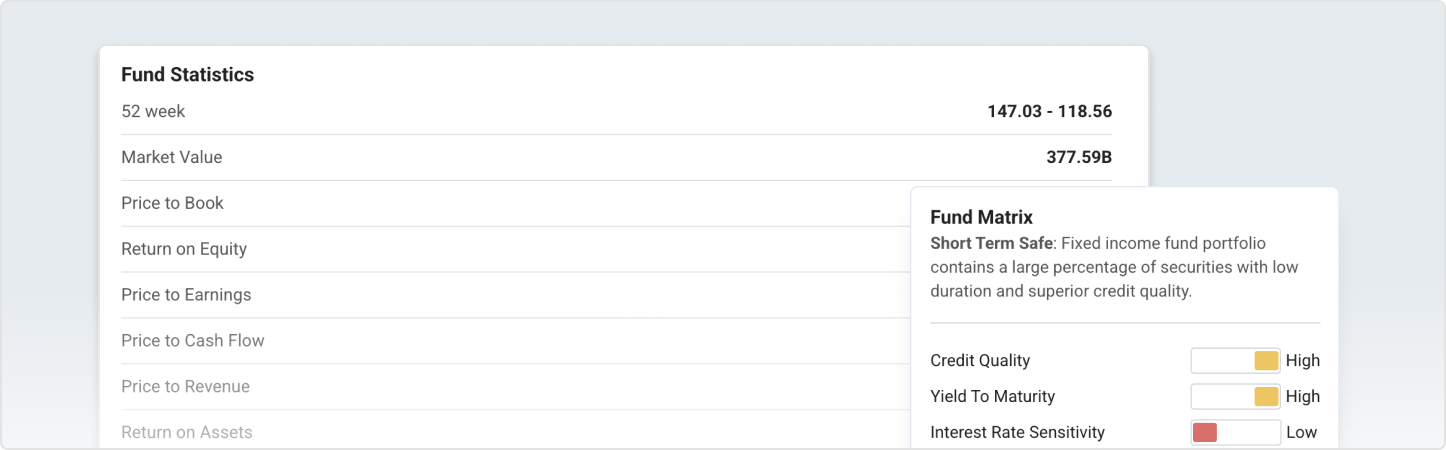Click the Yield To Maturity yellow indicator
This screenshot has height=450, width=1446.
pyautogui.click(x=1266, y=397)
